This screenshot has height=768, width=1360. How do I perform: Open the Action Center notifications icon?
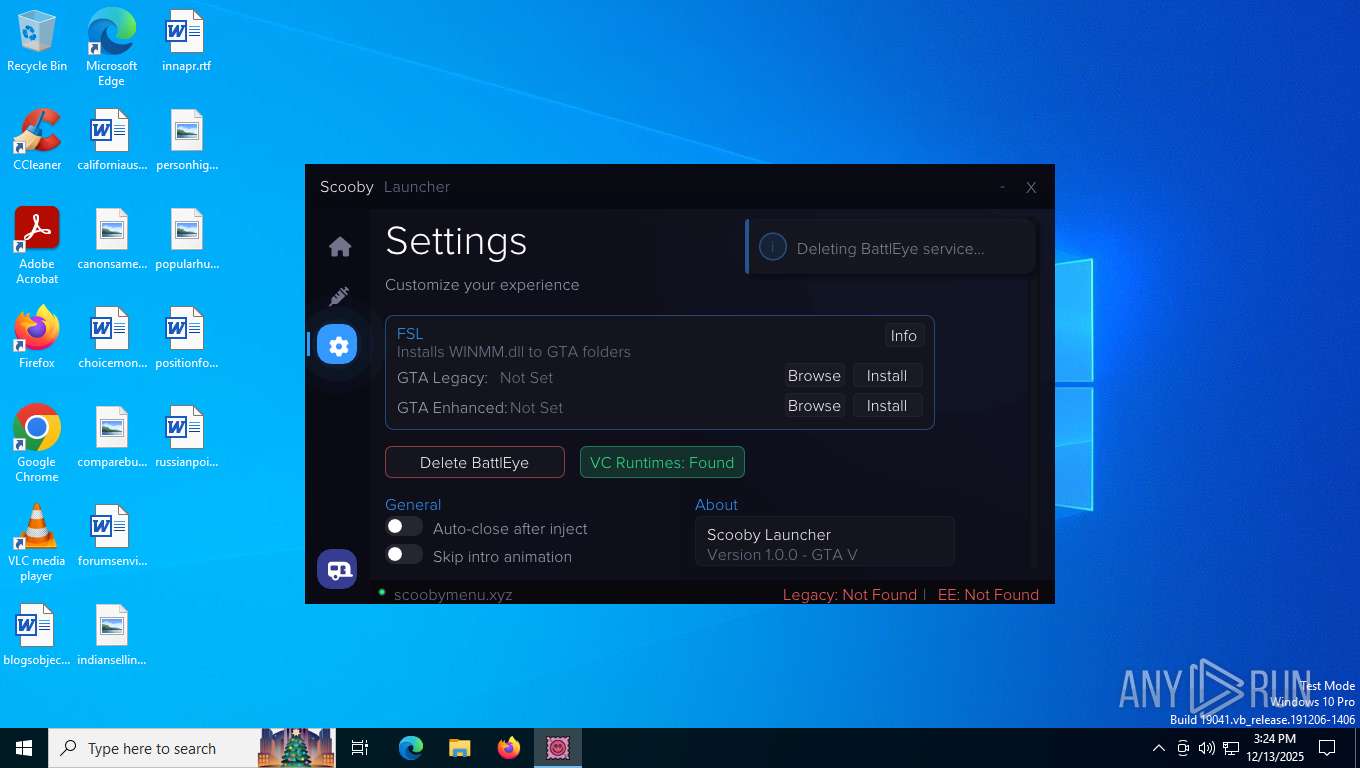(x=1328, y=748)
